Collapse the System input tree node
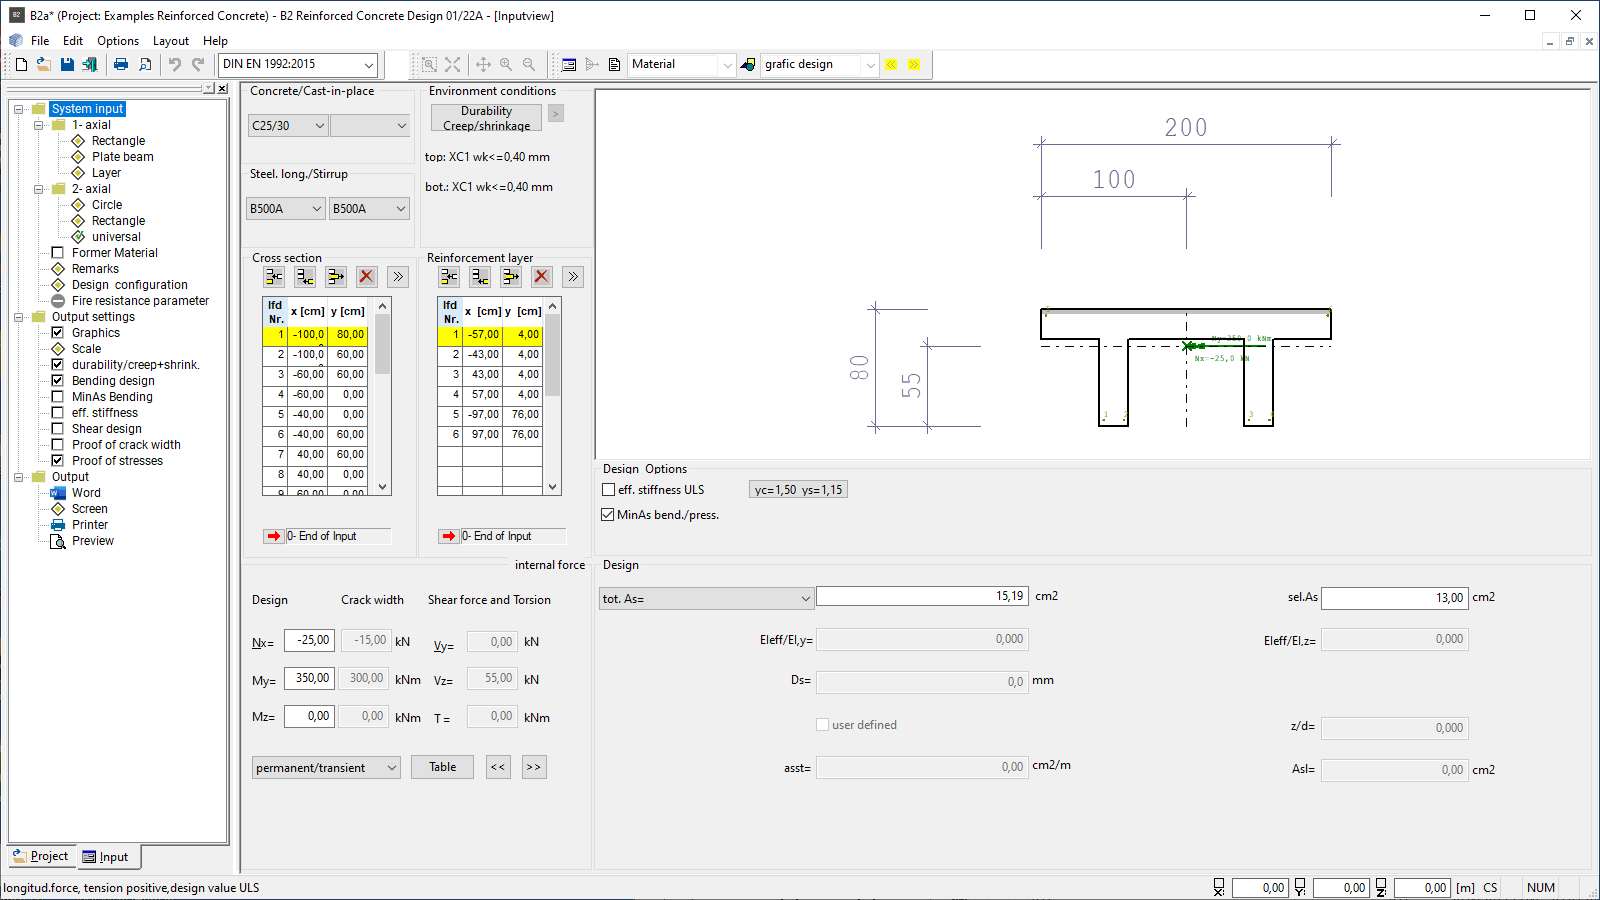Screen dimensions: 1600x900 pyautogui.click(x=19, y=109)
